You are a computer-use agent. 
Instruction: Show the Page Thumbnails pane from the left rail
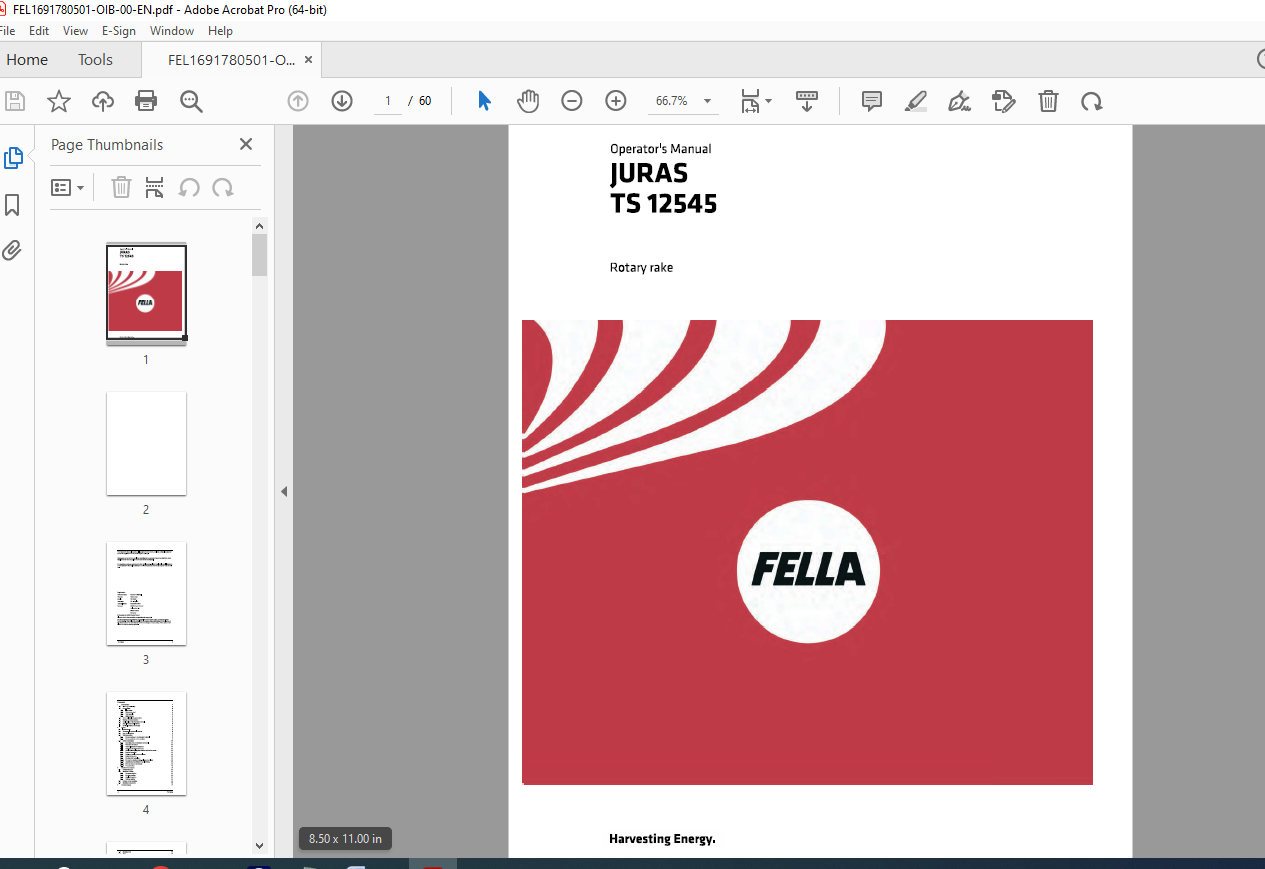point(13,158)
